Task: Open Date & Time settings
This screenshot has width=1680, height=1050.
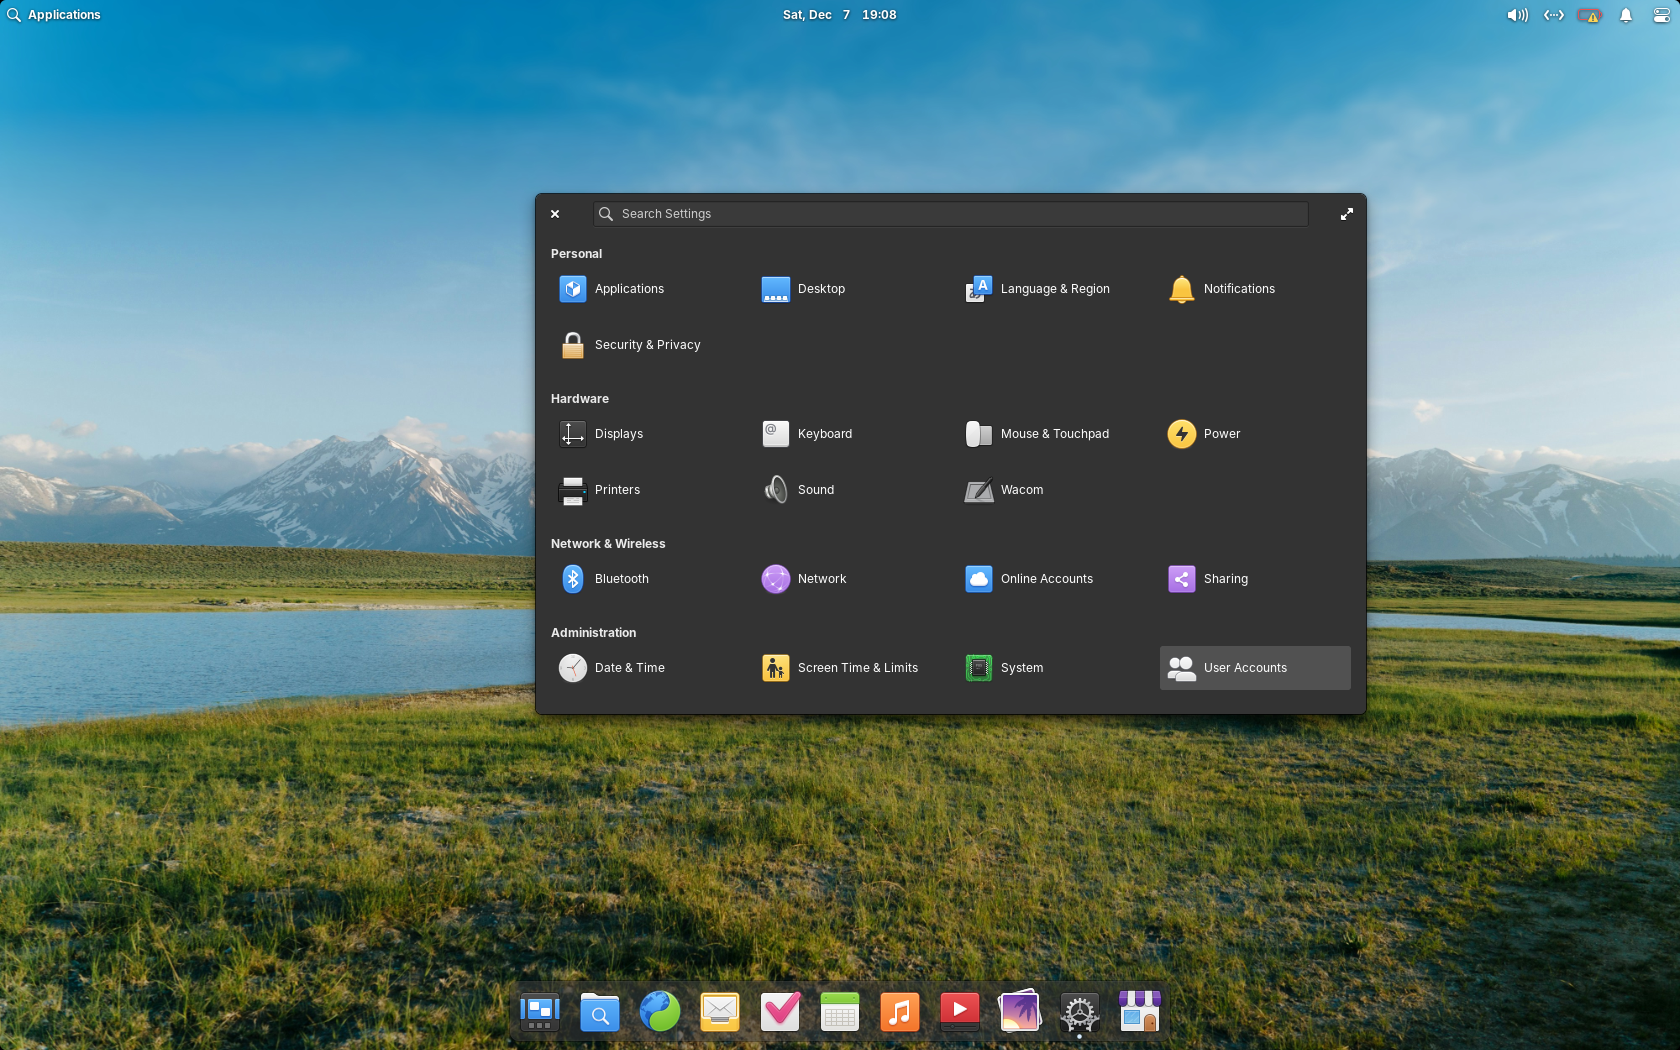Action: 646,668
